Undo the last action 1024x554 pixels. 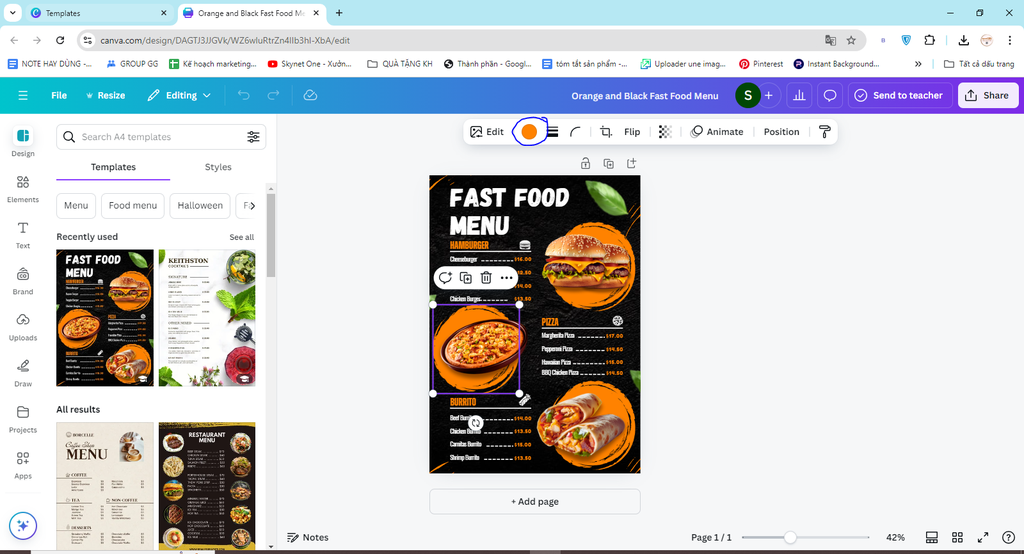tap(244, 95)
